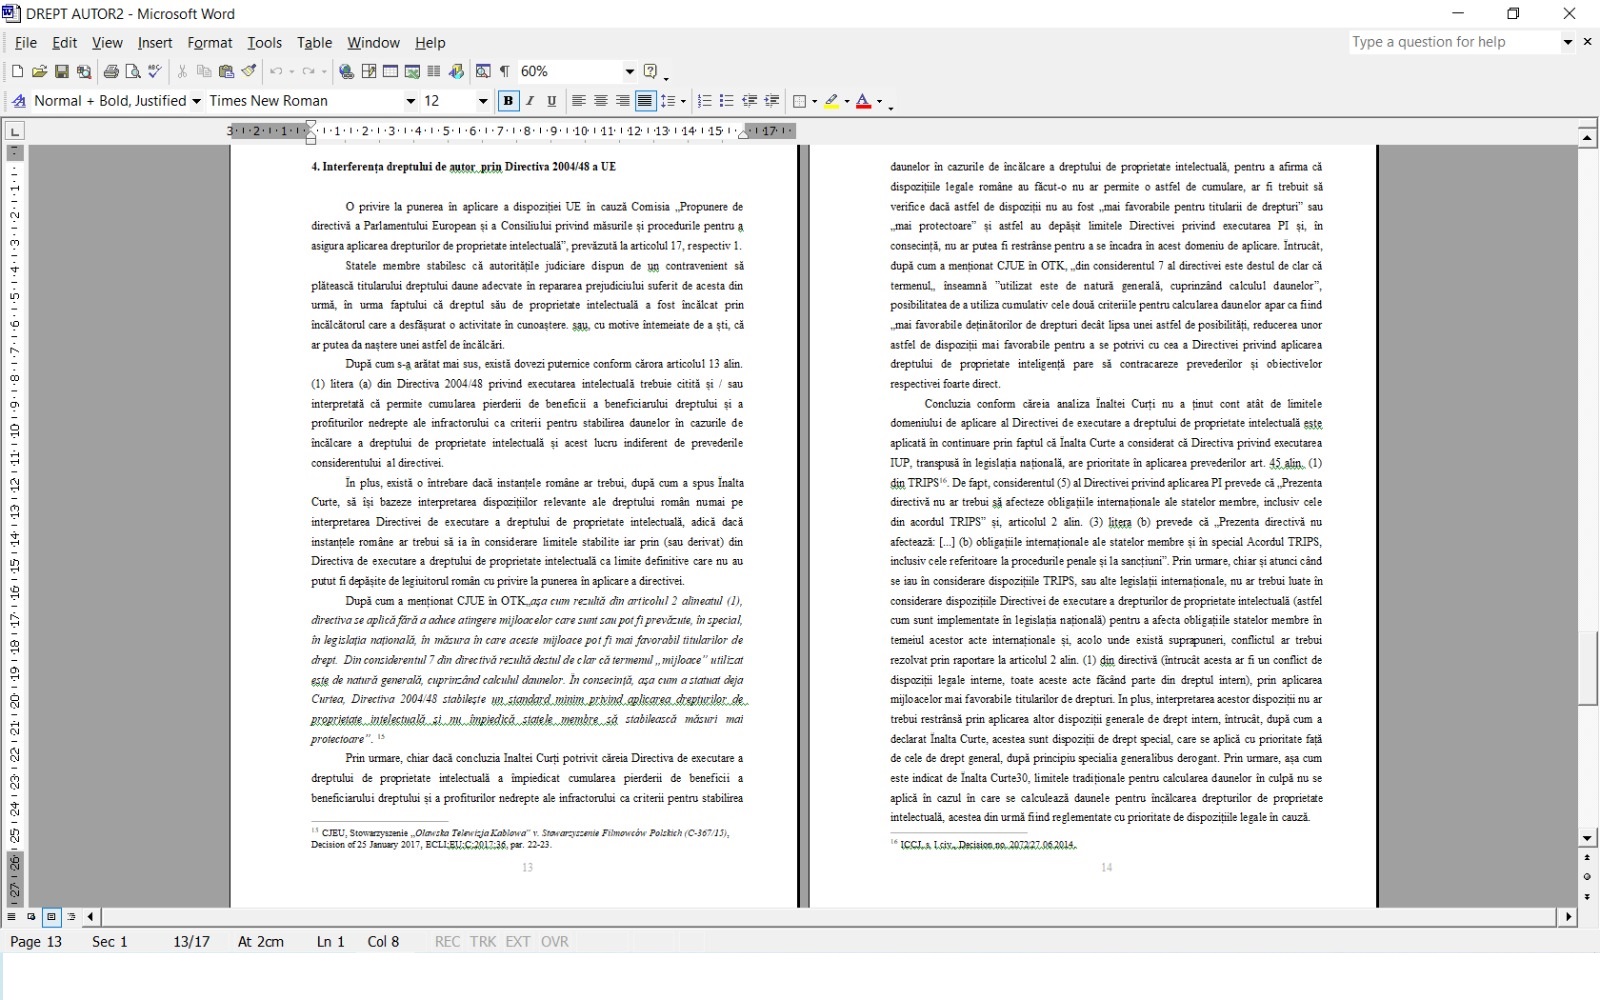Click the vertical scrollbar thumb
The image size is (1600, 1000).
1587,669
